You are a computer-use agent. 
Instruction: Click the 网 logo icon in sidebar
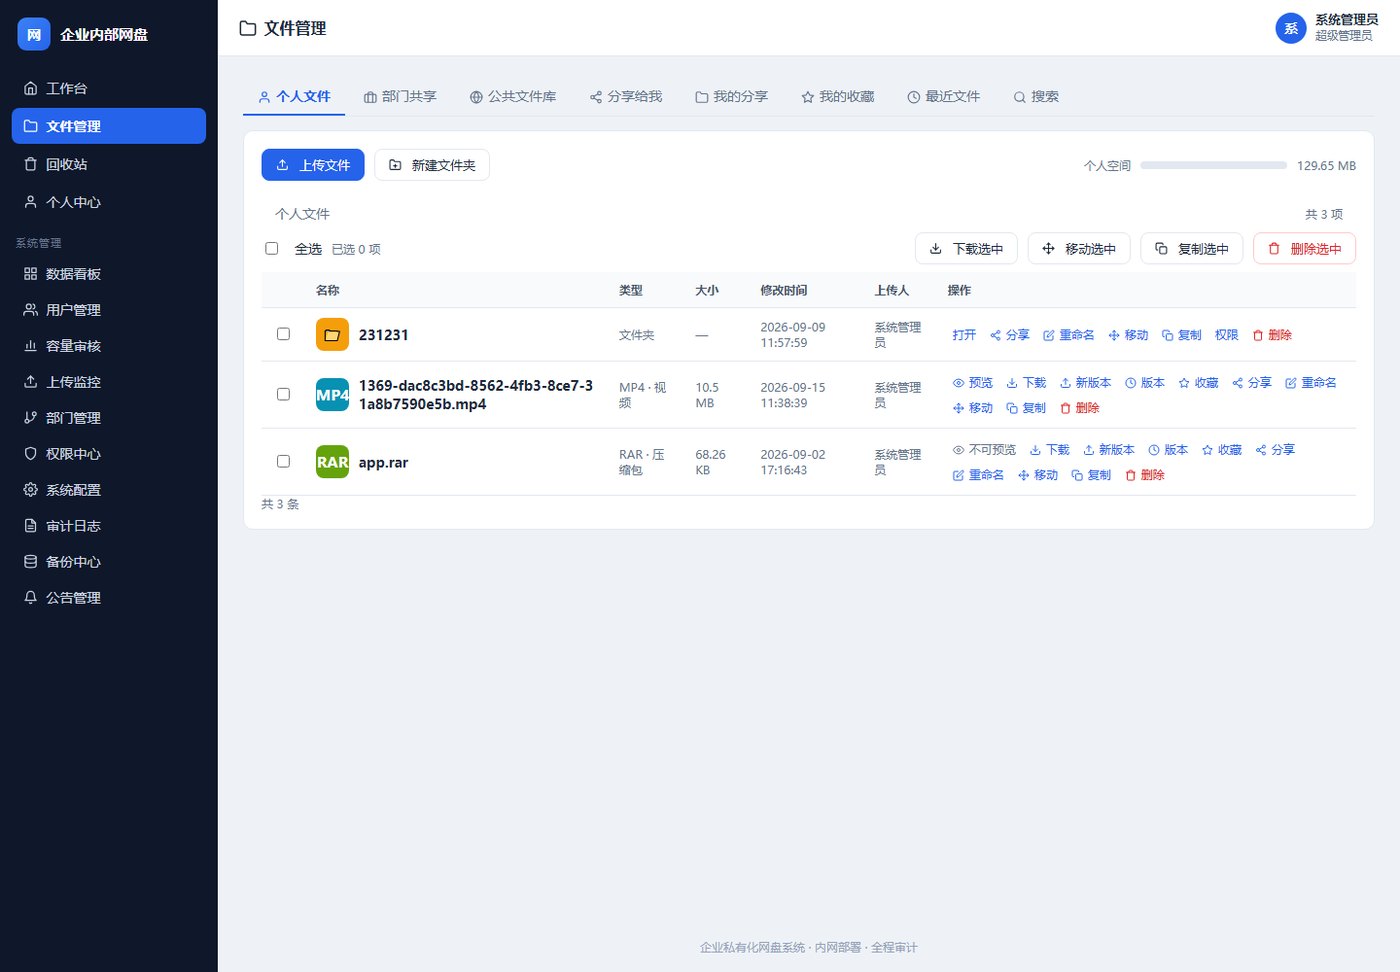pyautogui.click(x=34, y=34)
